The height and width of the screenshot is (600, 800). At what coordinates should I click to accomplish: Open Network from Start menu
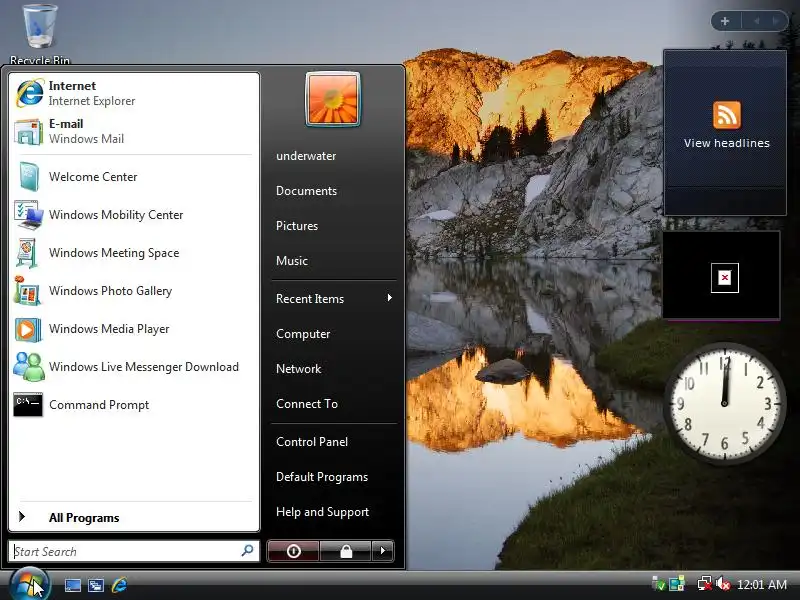[298, 369]
